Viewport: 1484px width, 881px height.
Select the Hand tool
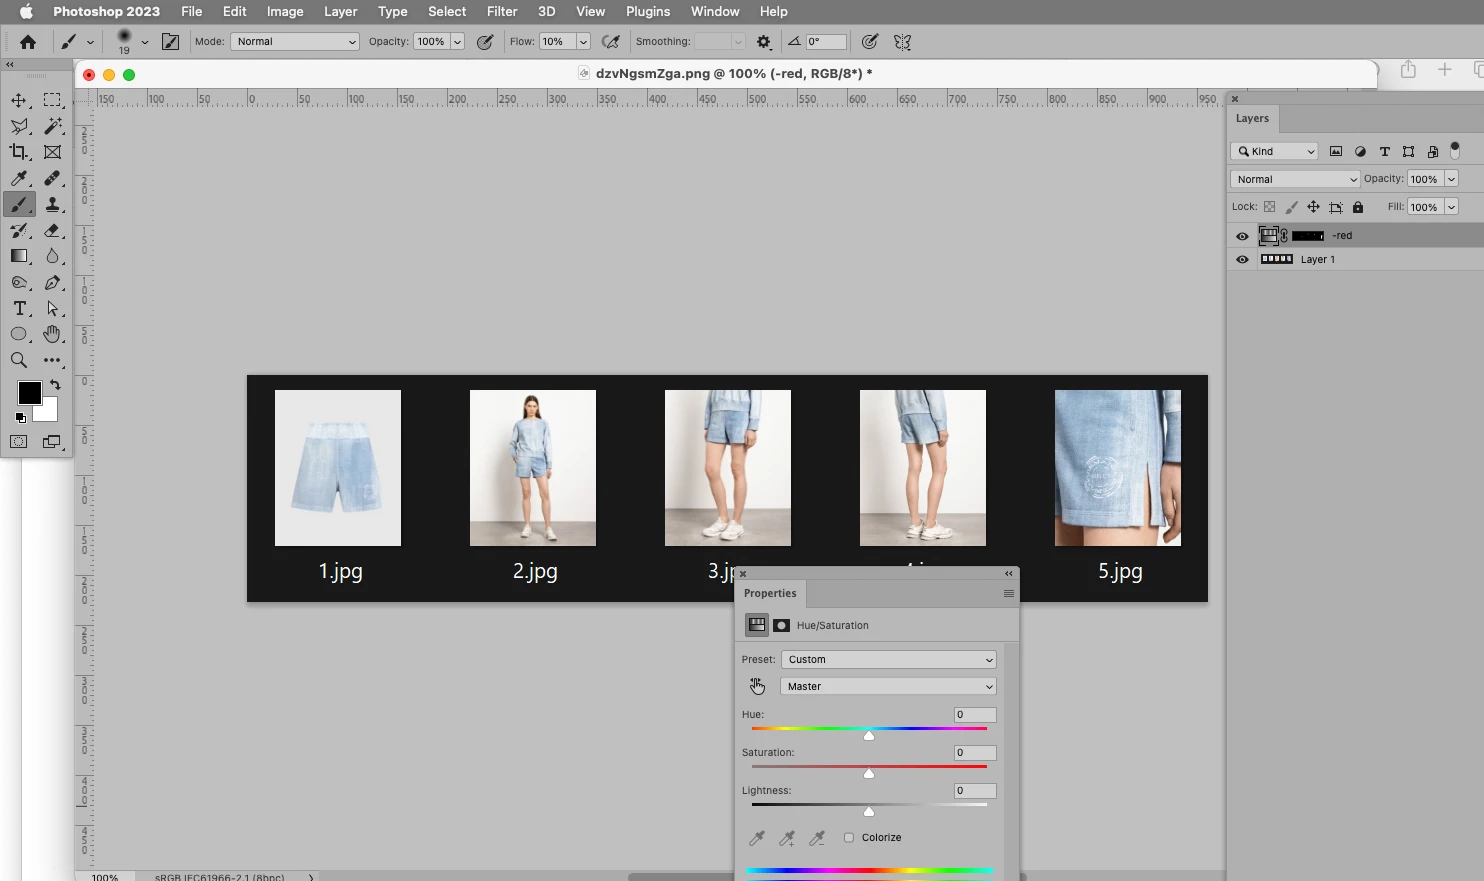53,334
